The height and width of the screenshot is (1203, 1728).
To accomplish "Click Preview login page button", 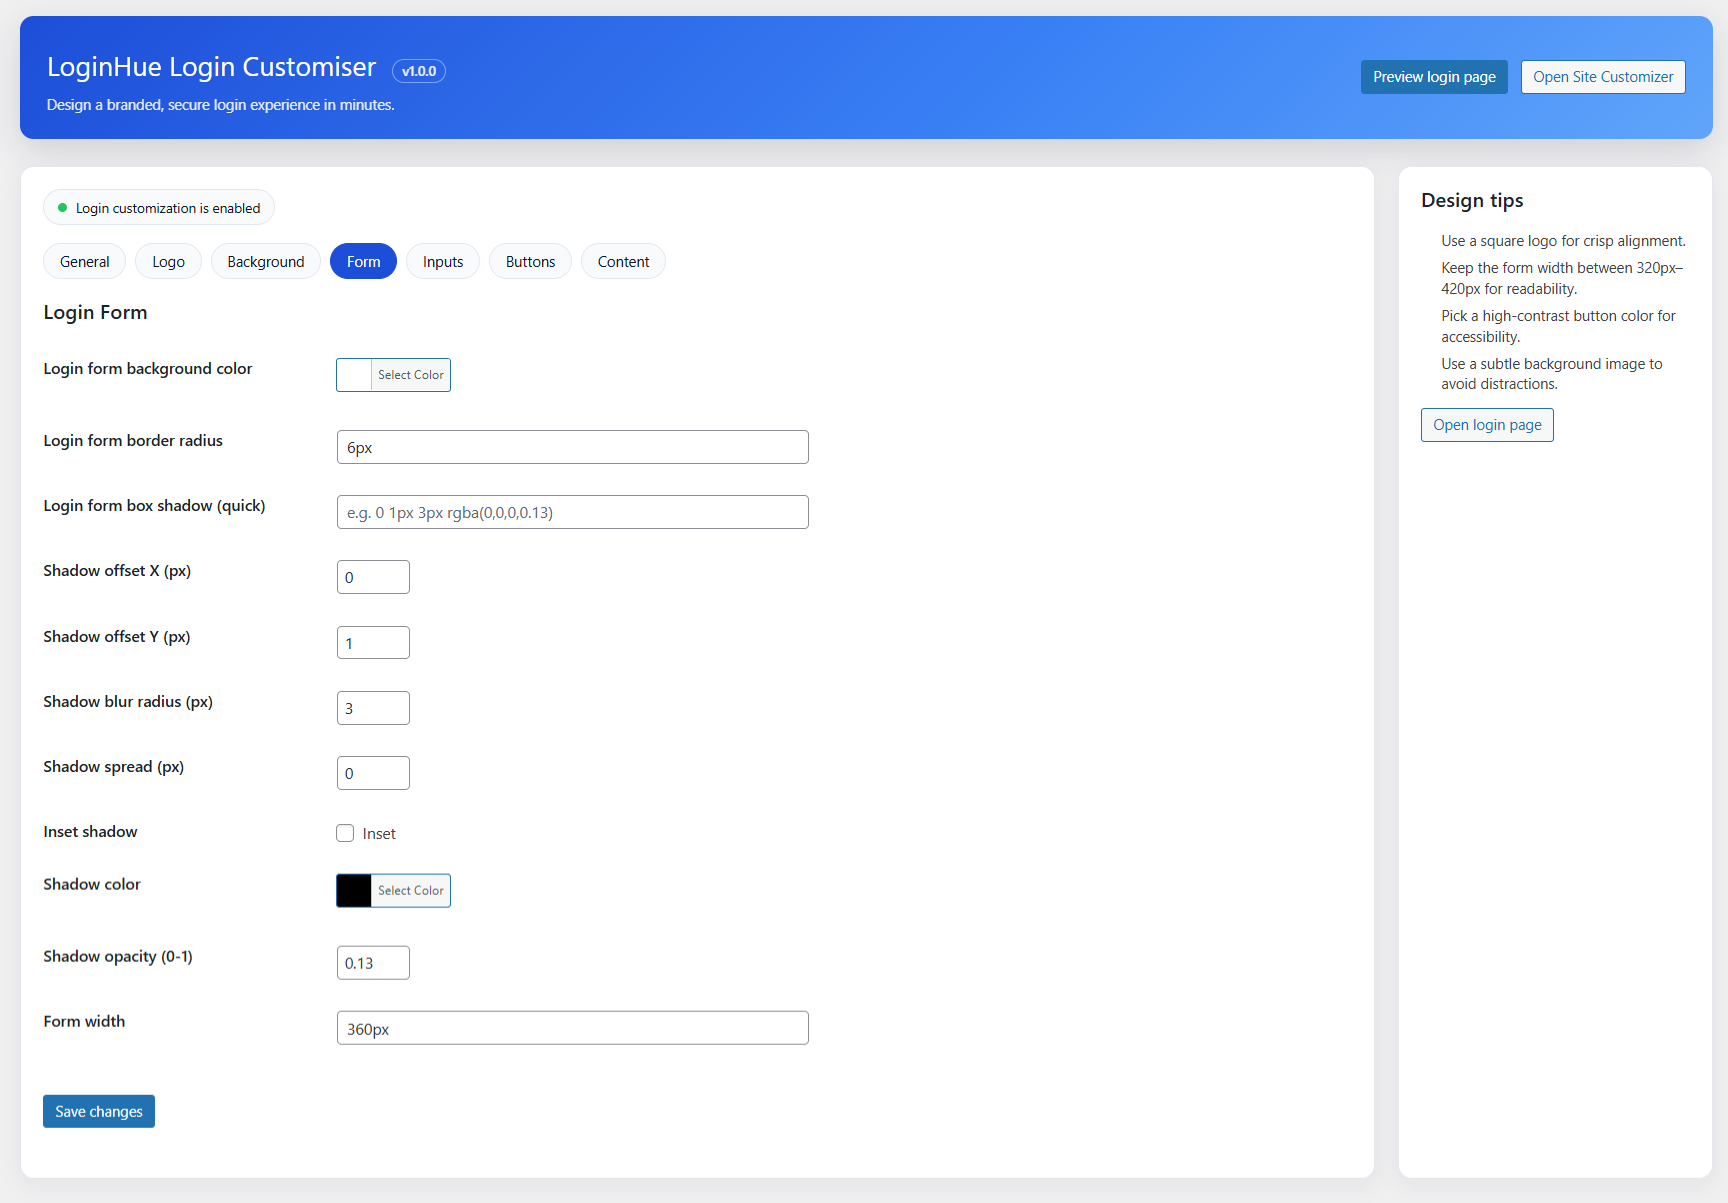I will 1434,76.
